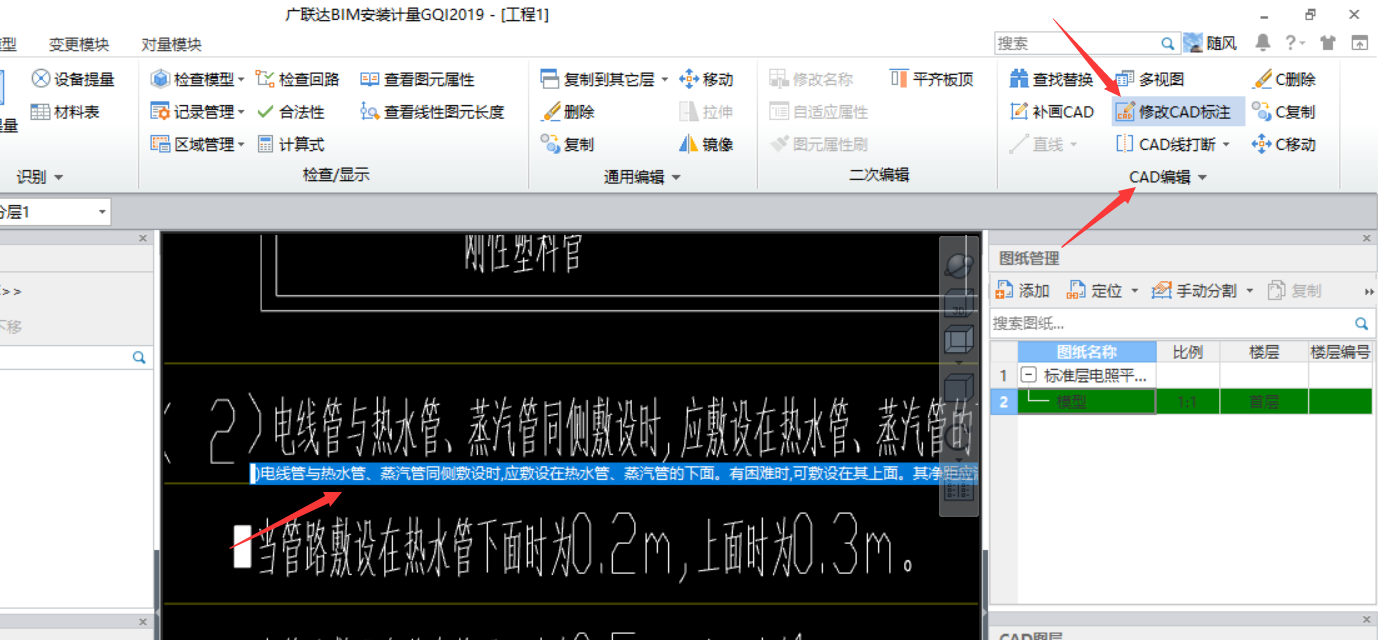The image size is (1378, 640).
Task: Click 复制到其它层 tool
Action: (x=598, y=79)
